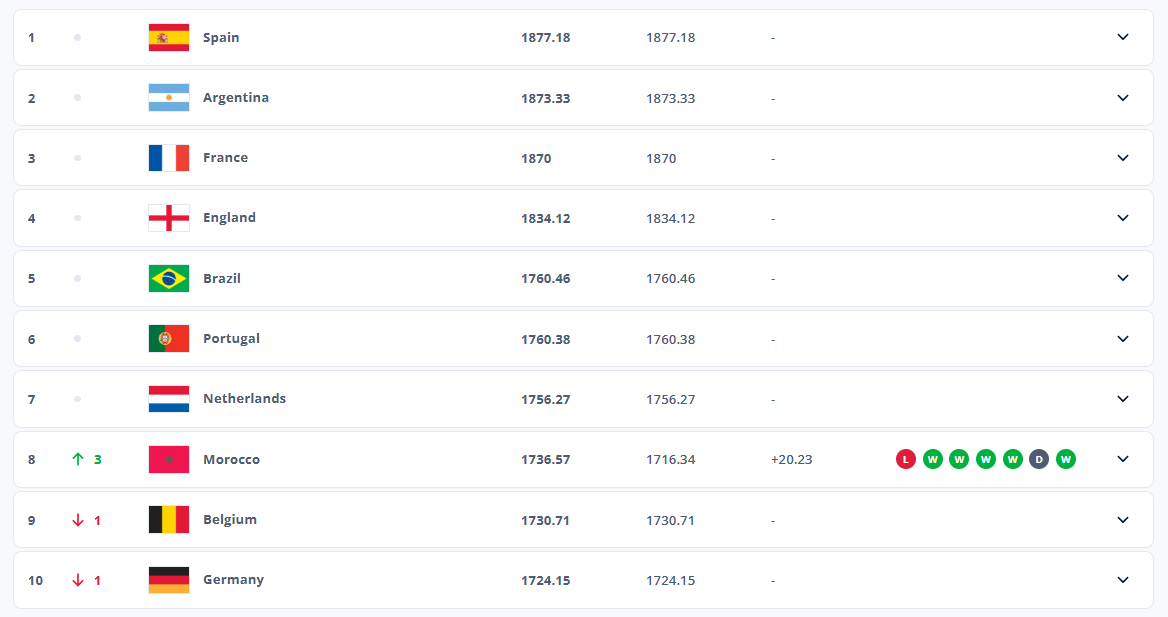
Task: Open the Netherlands row dropdown arrow
Action: [1123, 399]
